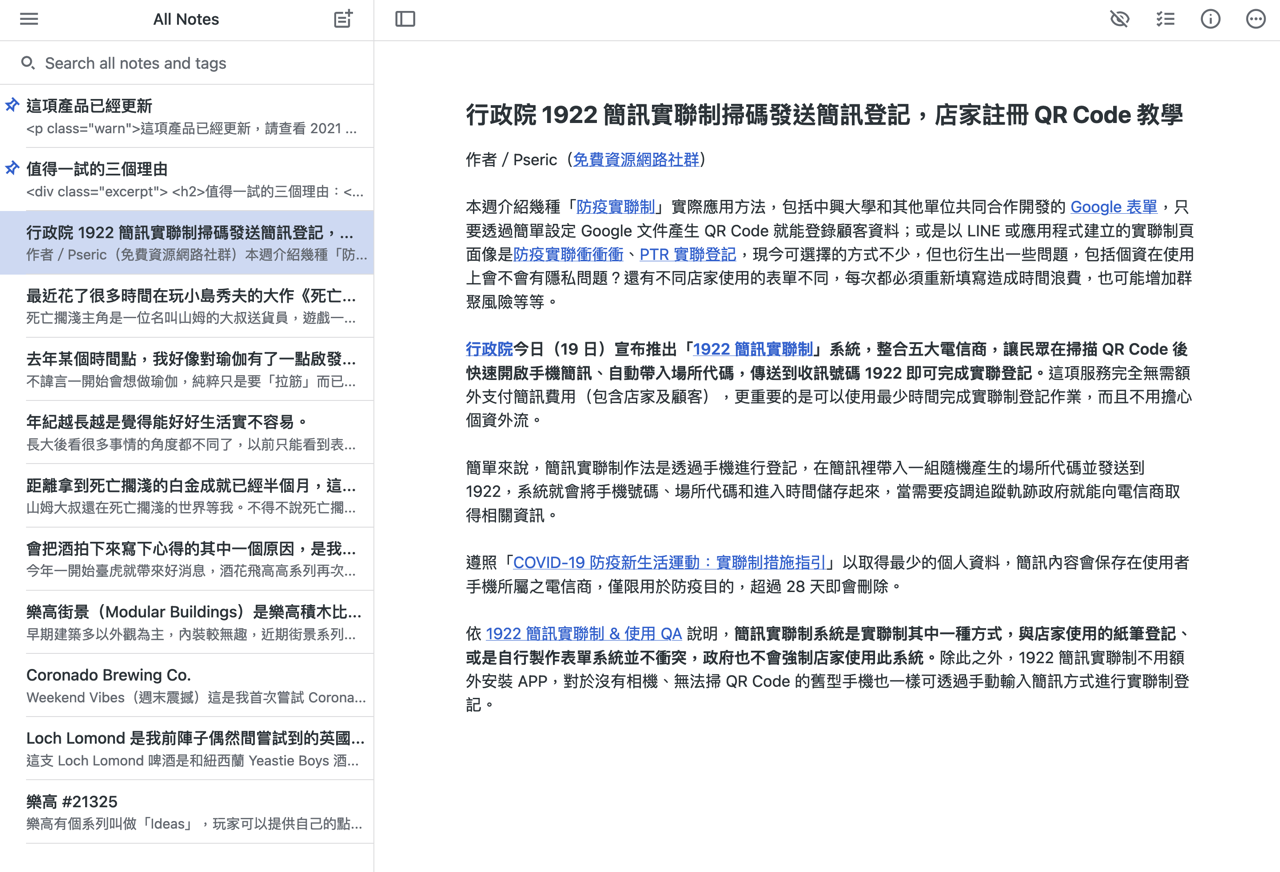
Task: Open the bold 1922 簡訊實聯制 link
Action: 753,349
